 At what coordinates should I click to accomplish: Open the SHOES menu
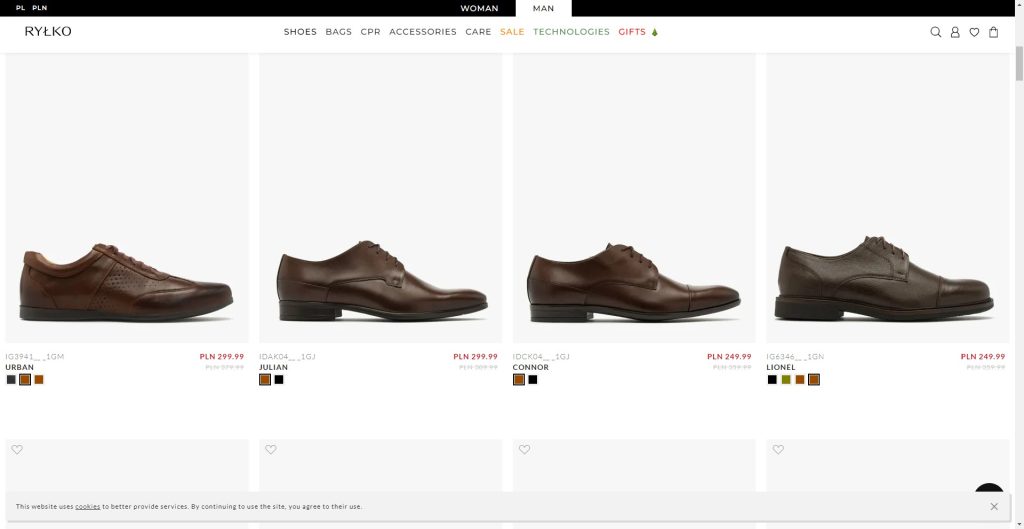(300, 32)
